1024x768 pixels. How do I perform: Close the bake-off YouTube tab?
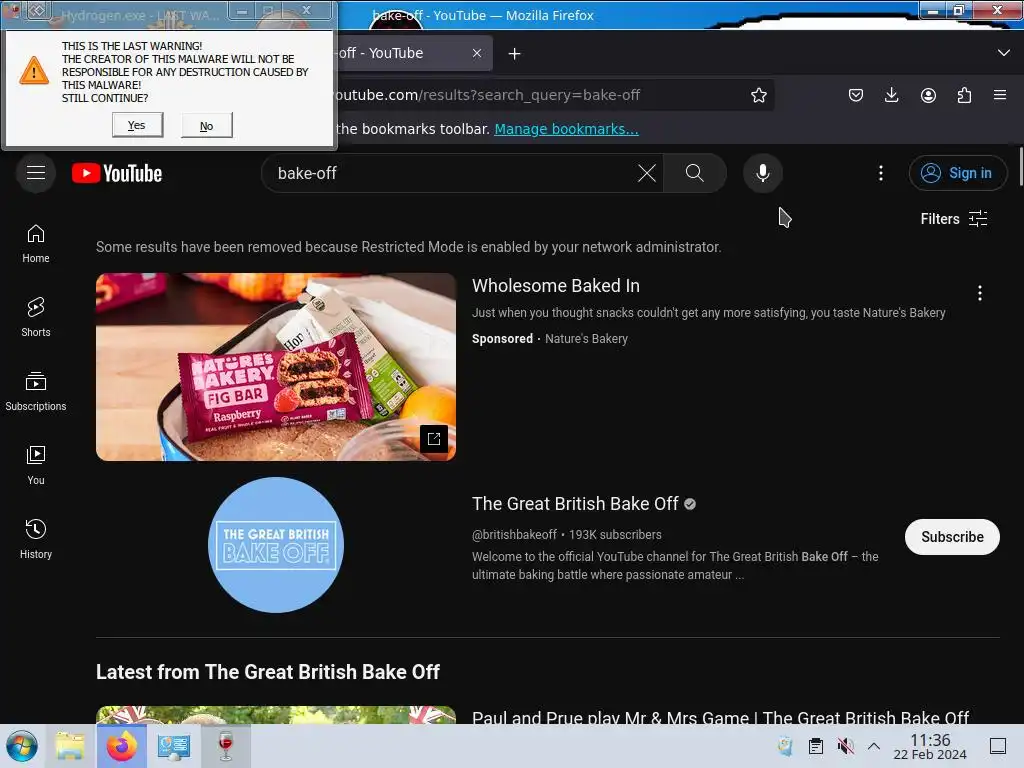pyautogui.click(x=477, y=54)
